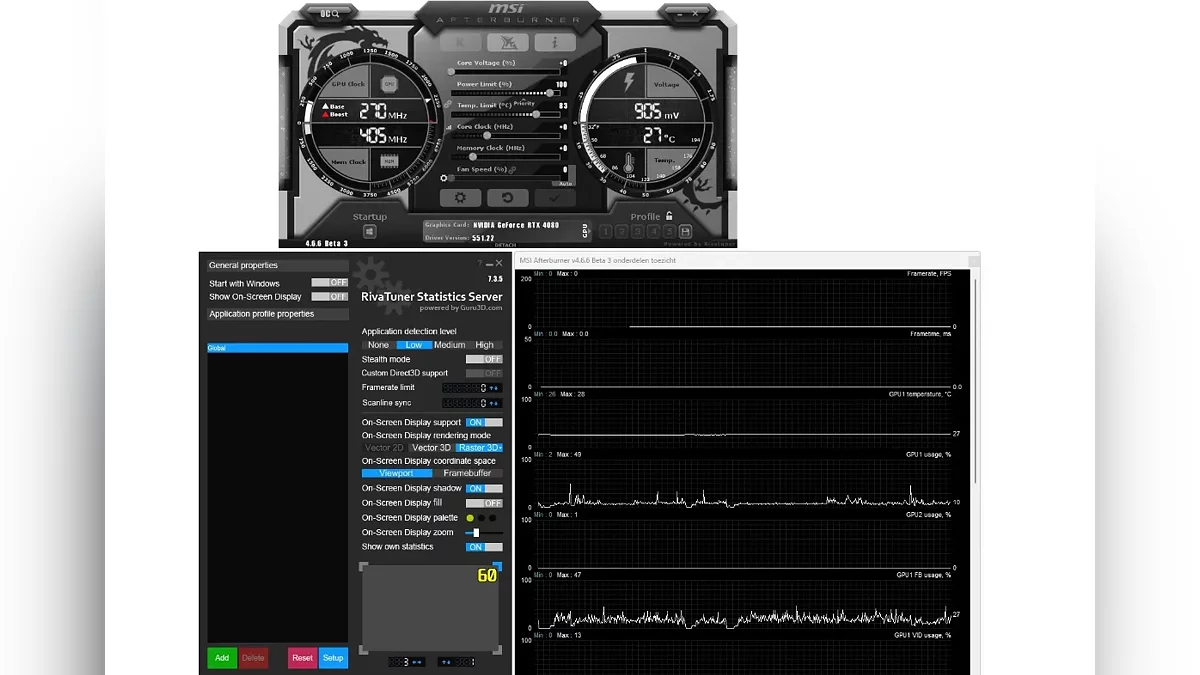The image size is (1200, 675).
Task: Select Medium application detection level
Action: pos(449,345)
